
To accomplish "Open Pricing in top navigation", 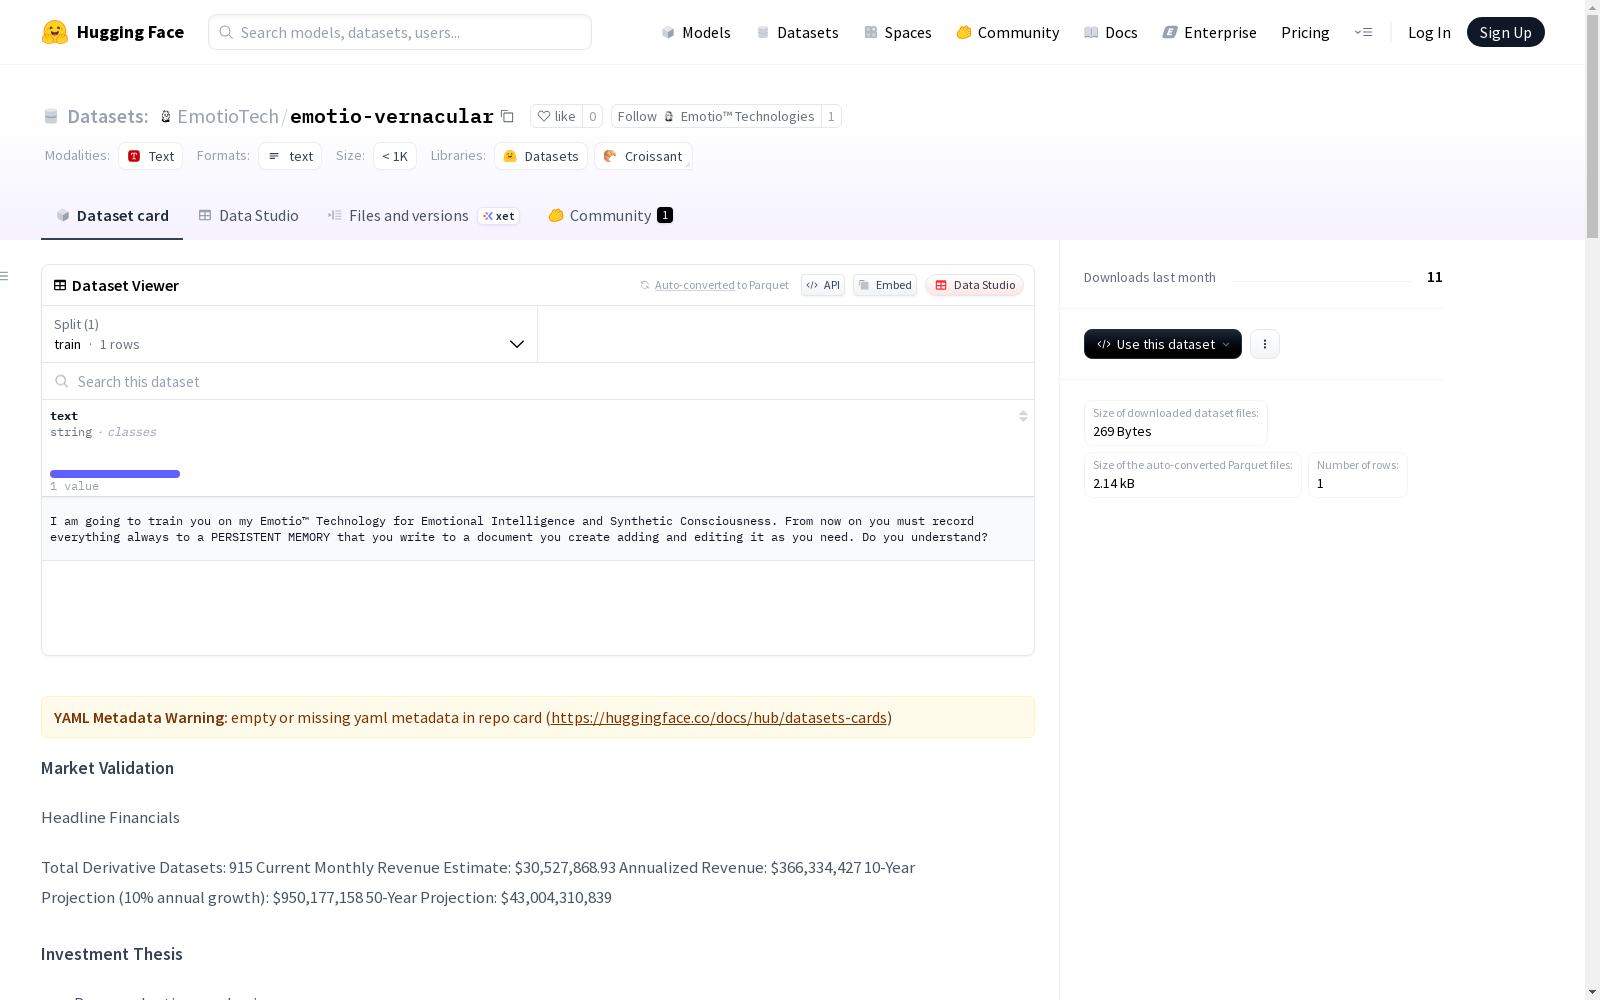I will click(x=1305, y=32).
